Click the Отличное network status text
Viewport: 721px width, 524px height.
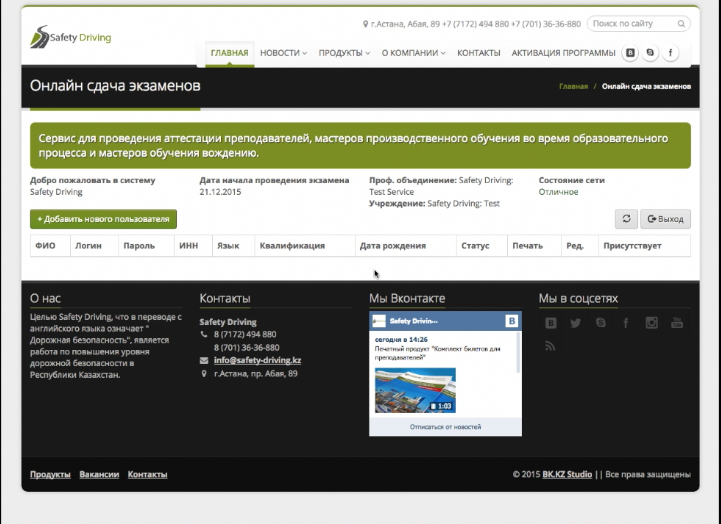[x=558, y=192]
